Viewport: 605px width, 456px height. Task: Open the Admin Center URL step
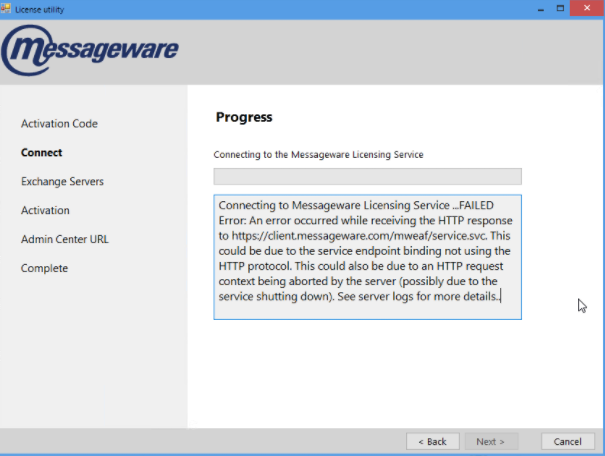(x=65, y=240)
